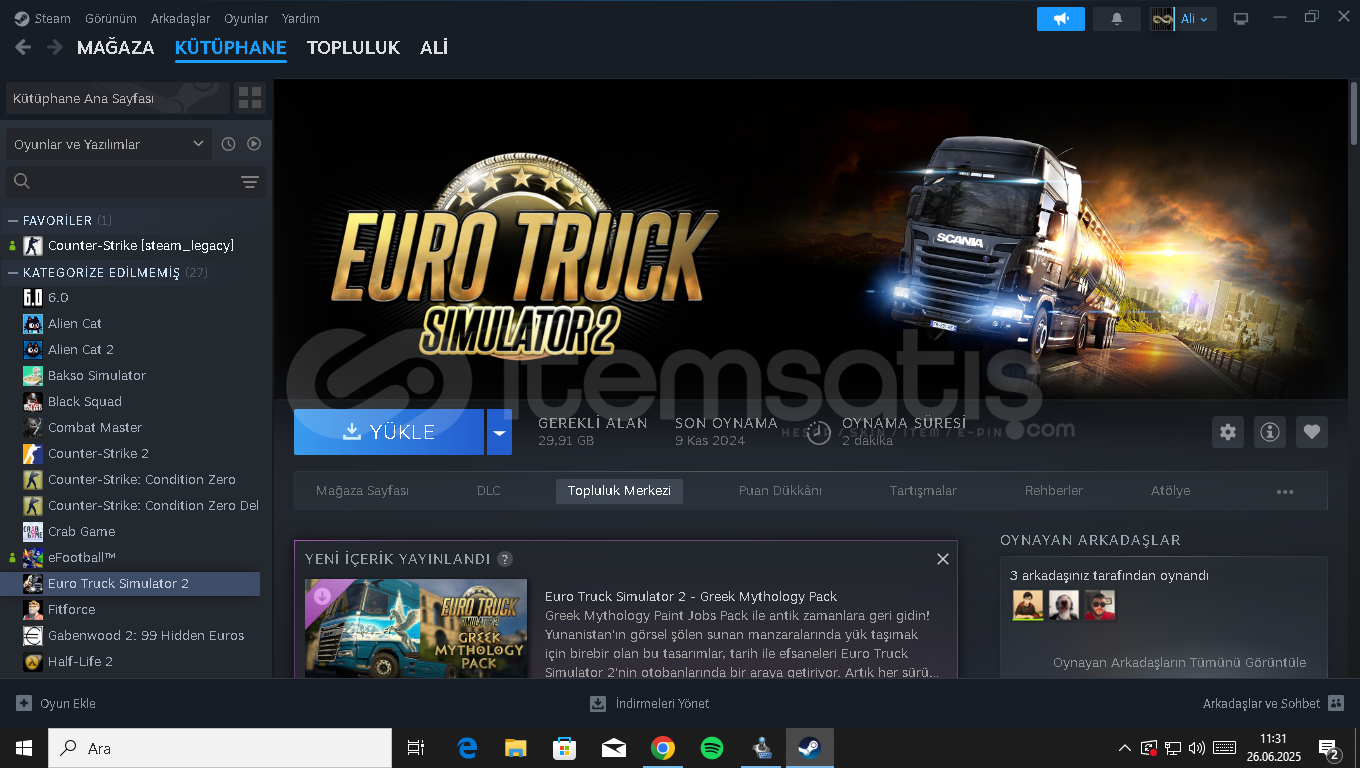Collapse the KATEGORİZE EDİLMEMİŞ category
Image resolution: width=1360 pixels, height=768 pixels.
[x=13, y=272]
